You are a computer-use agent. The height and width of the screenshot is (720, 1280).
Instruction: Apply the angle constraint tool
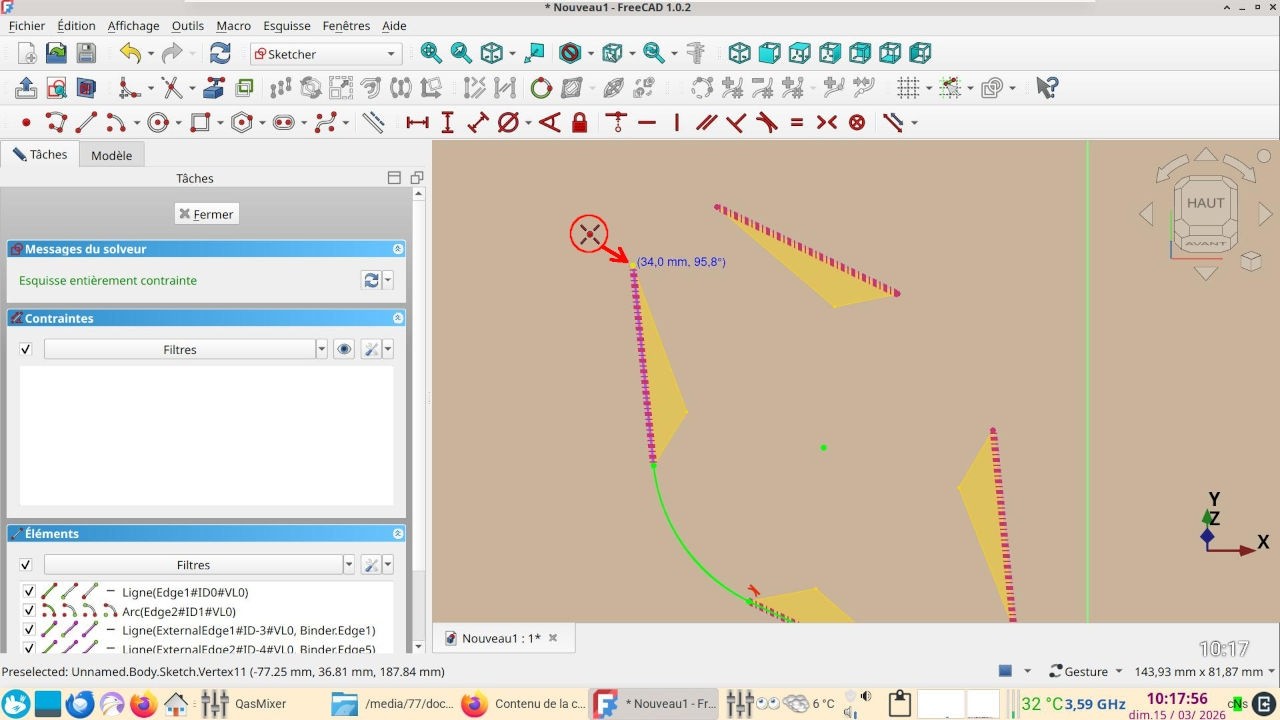pyautogui.click(x=549, y=123)
